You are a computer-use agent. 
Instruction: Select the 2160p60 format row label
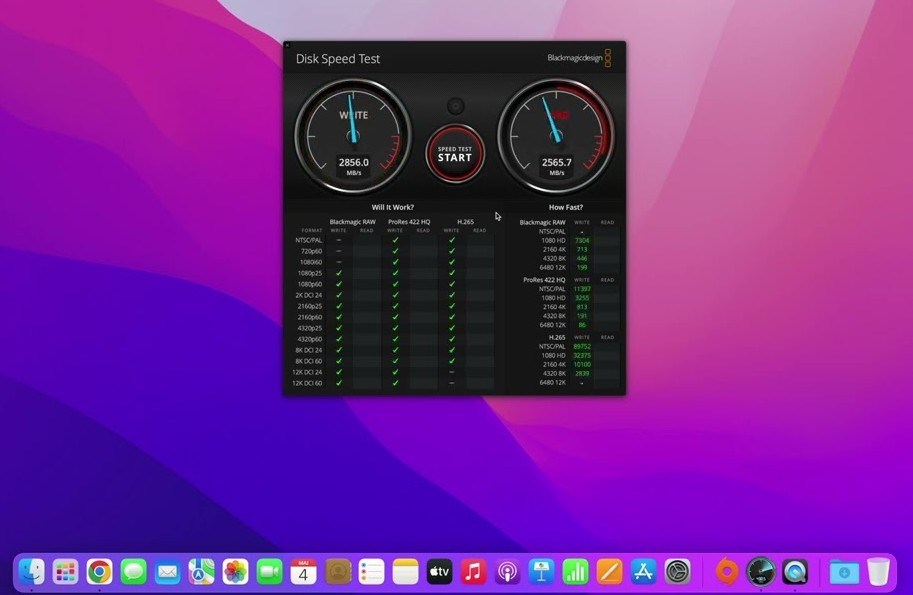point(310,317)
